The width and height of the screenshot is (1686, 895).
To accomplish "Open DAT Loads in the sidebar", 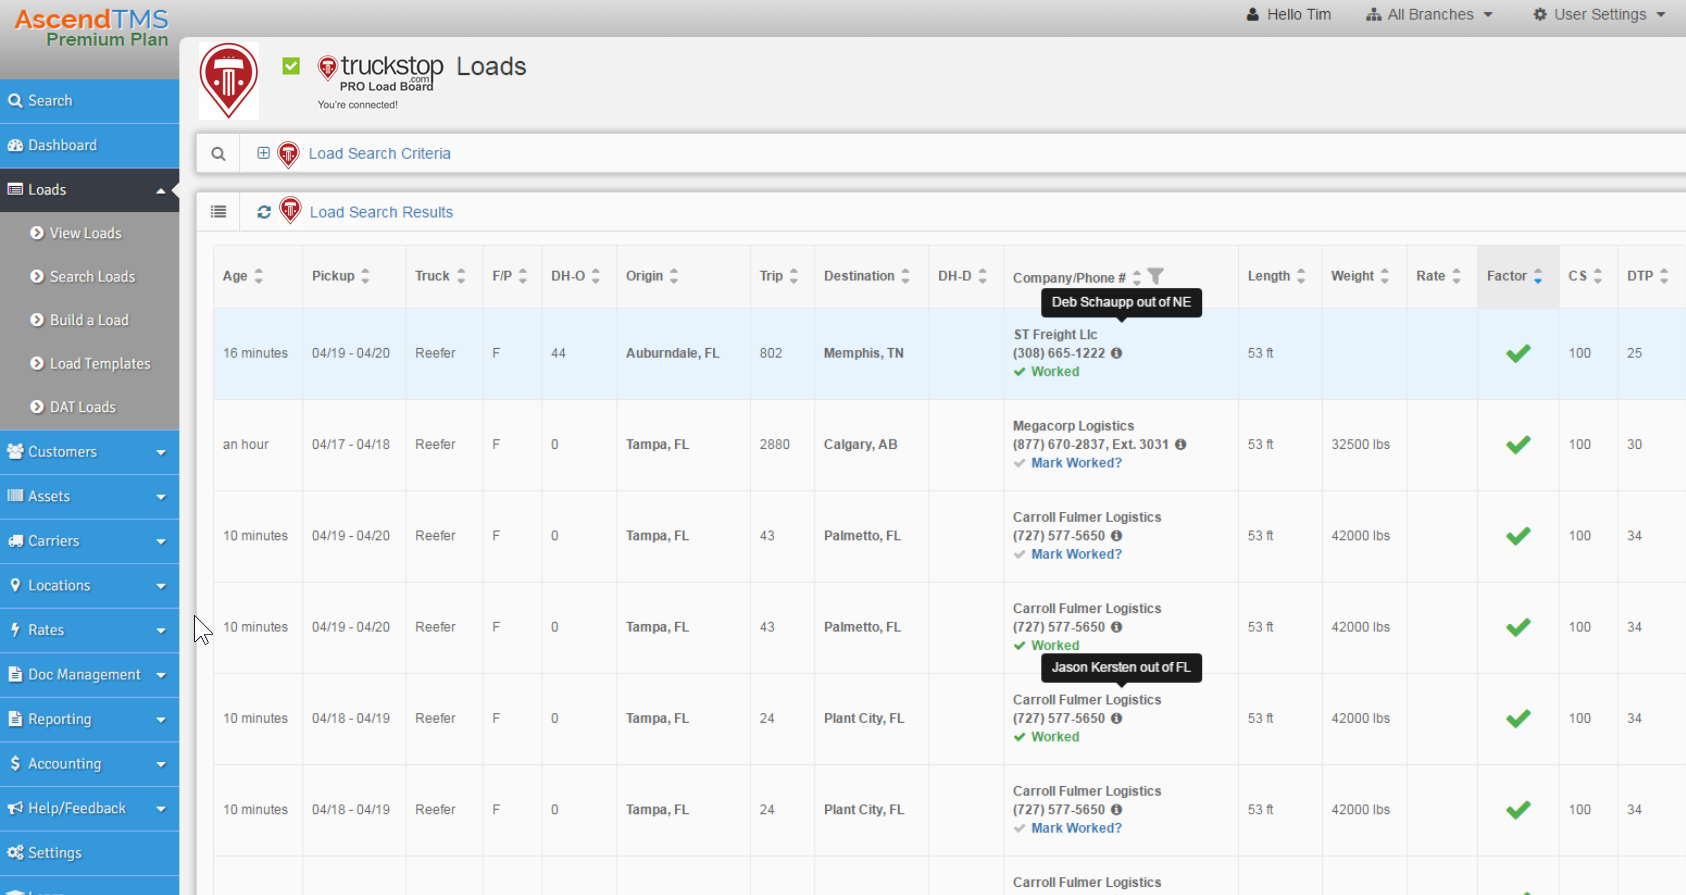I will 82,407.
